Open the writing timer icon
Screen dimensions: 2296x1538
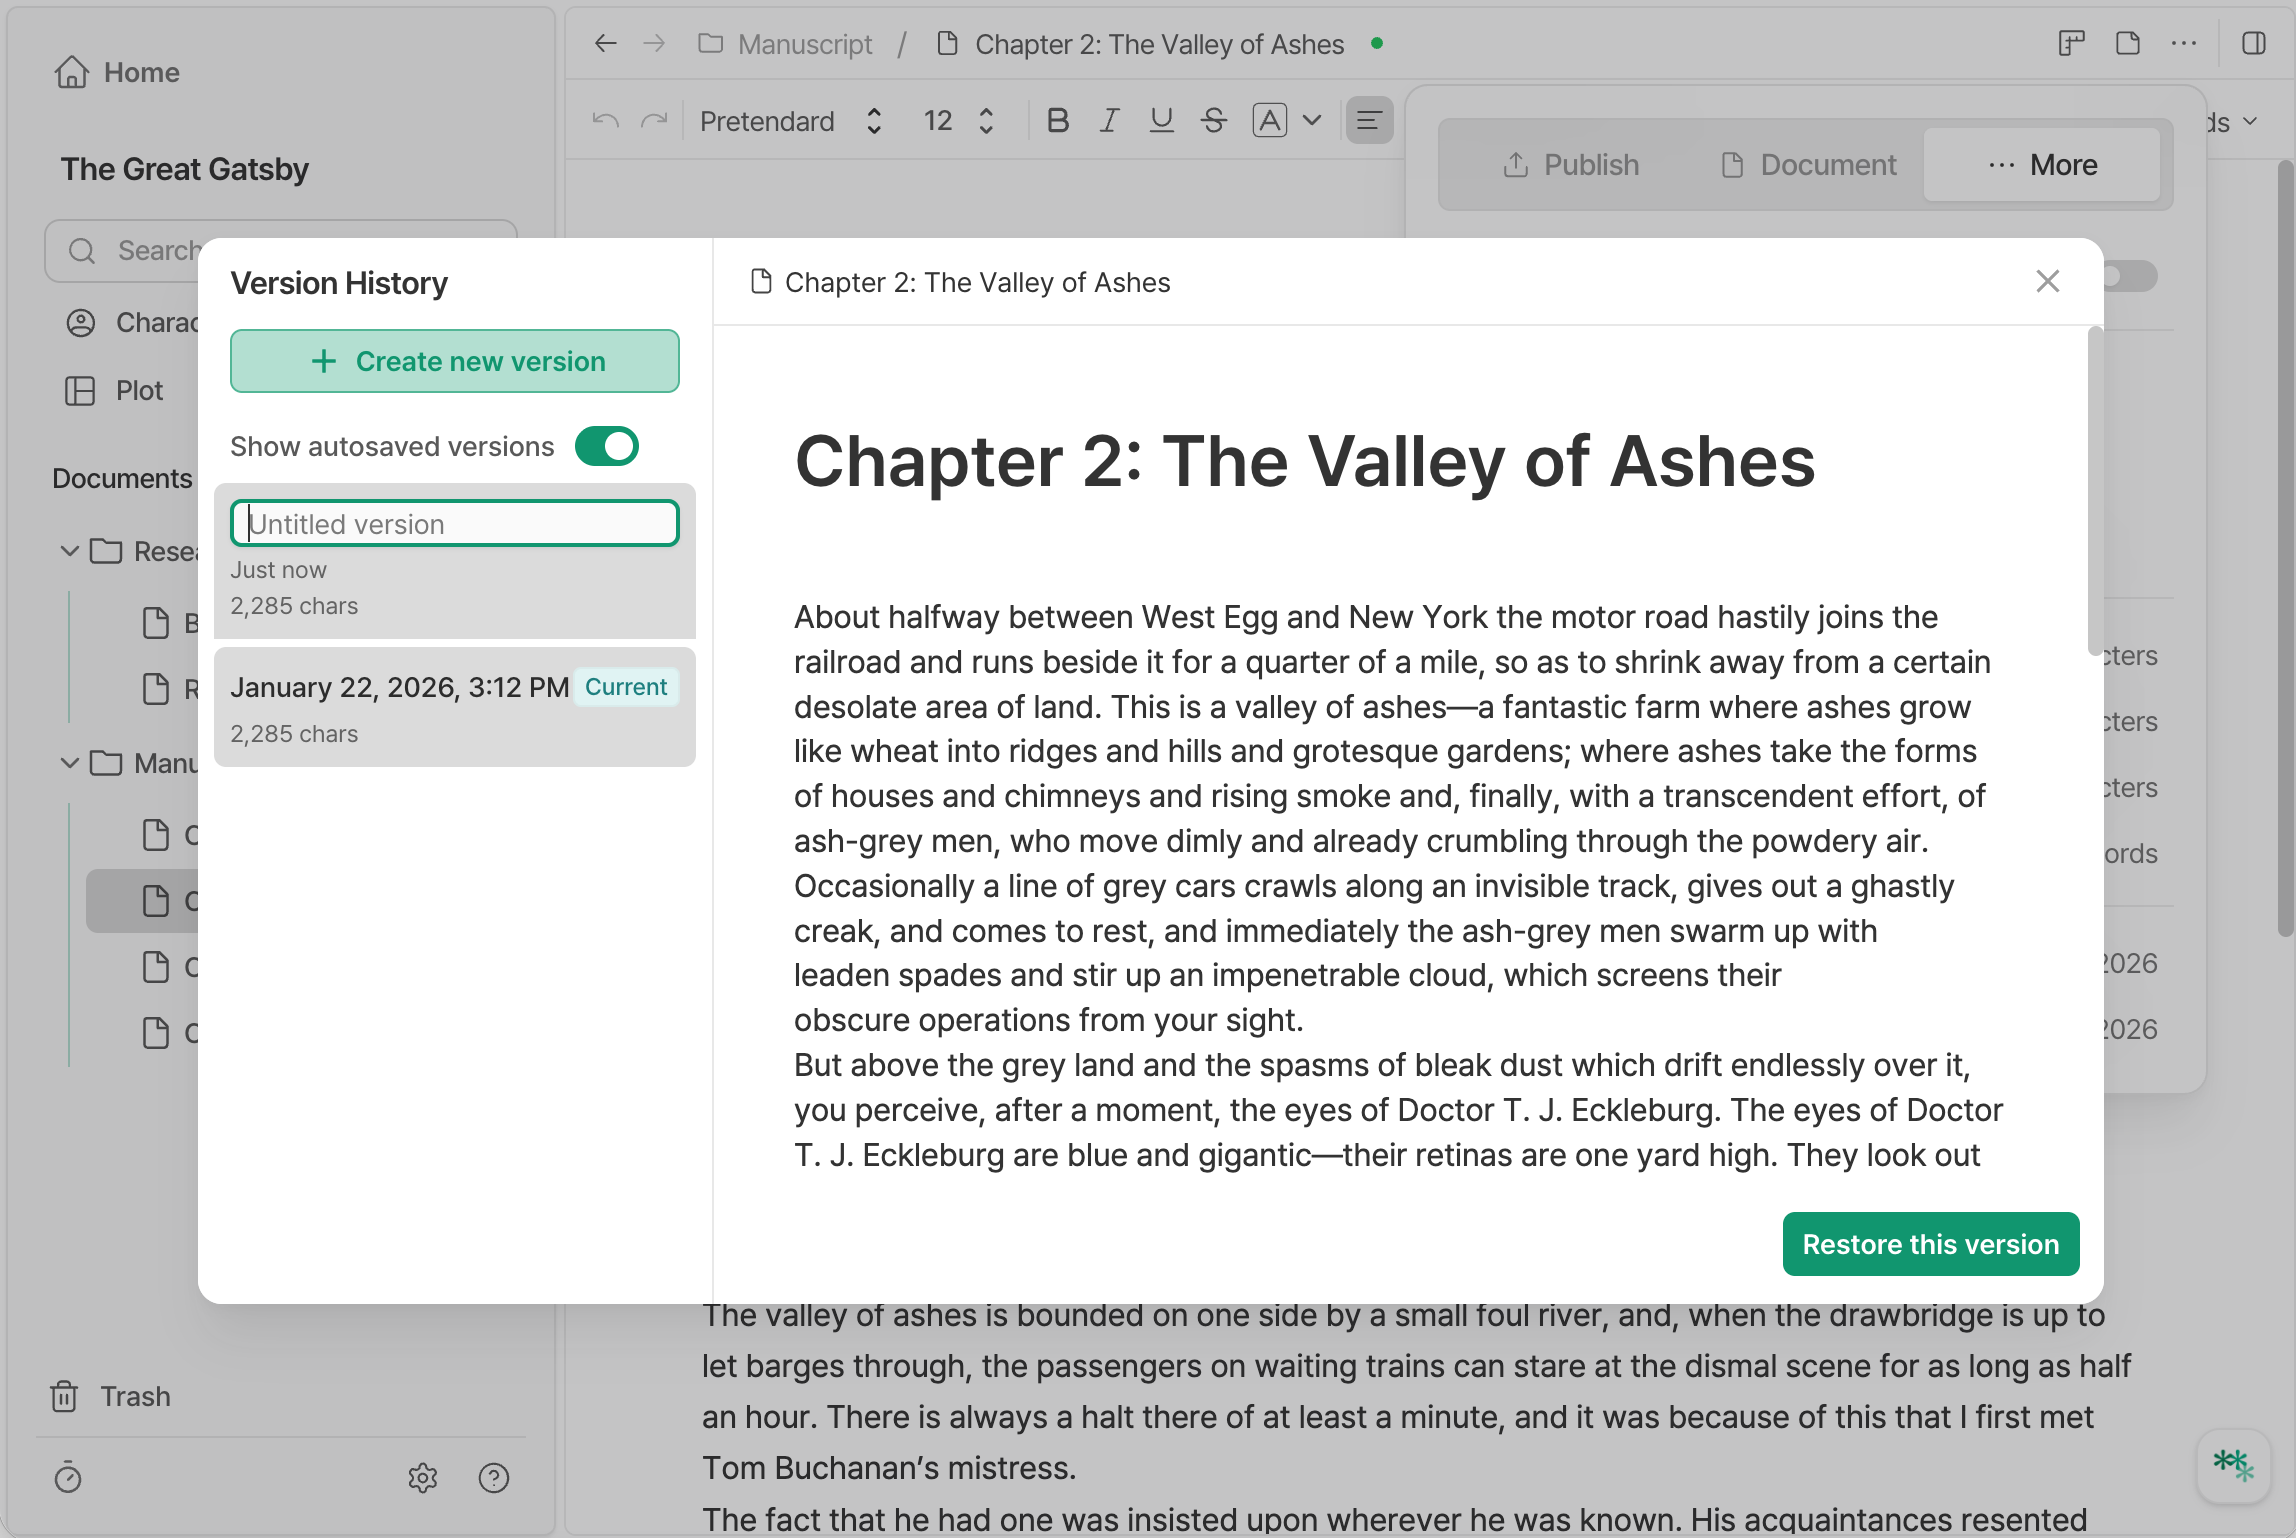click(x=68, y=1477)
